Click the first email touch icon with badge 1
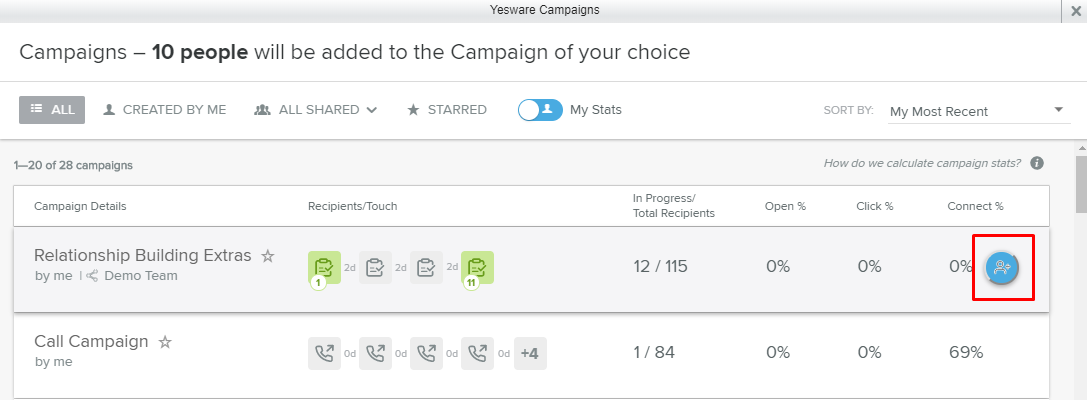This screenshot has height=400, width=1087. coord(324,267)
